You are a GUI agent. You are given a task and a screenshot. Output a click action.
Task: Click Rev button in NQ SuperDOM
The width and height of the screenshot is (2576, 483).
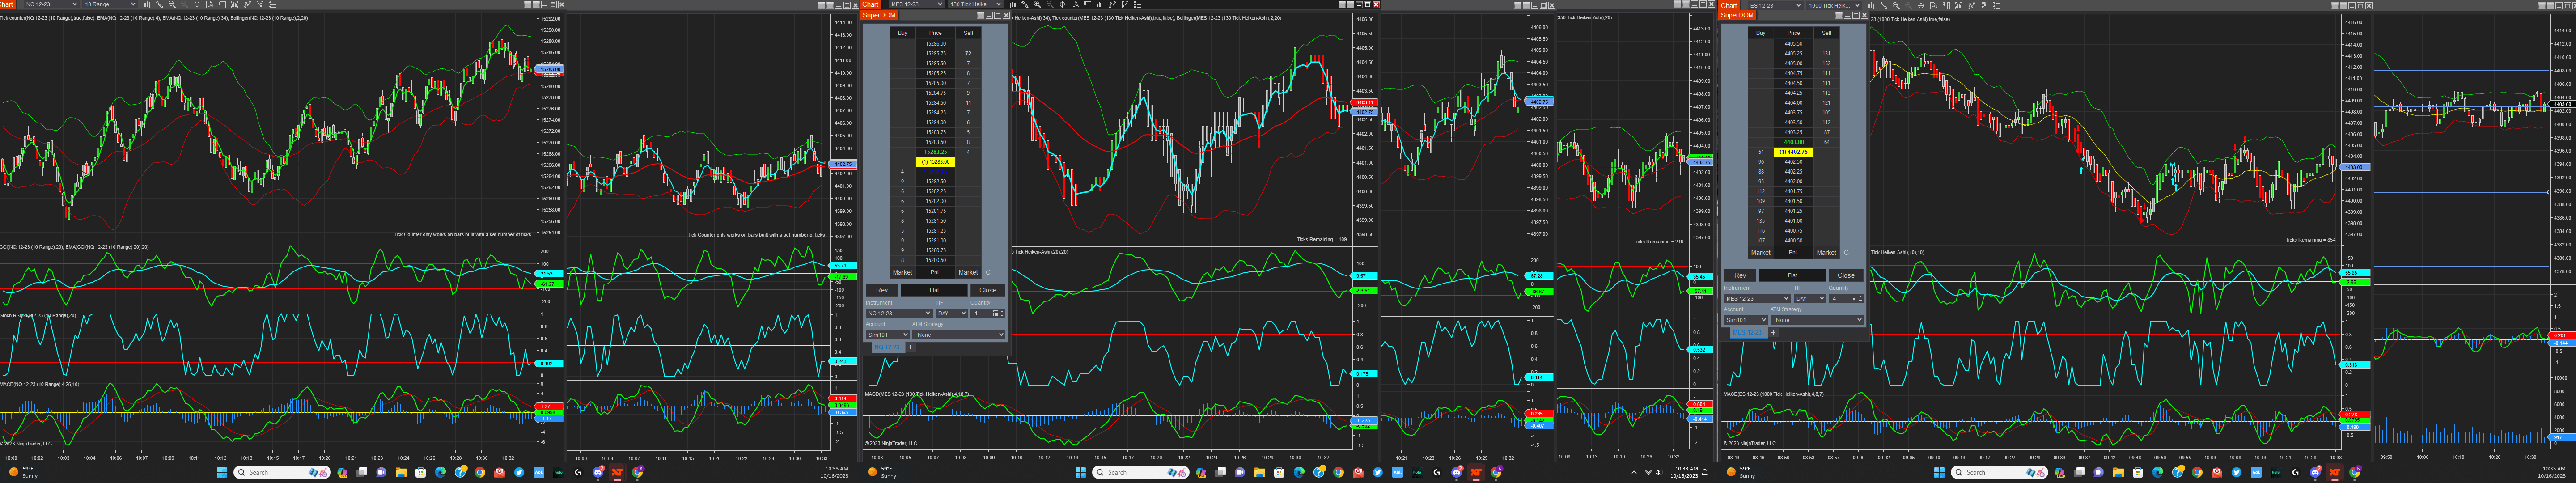(881, 290)
